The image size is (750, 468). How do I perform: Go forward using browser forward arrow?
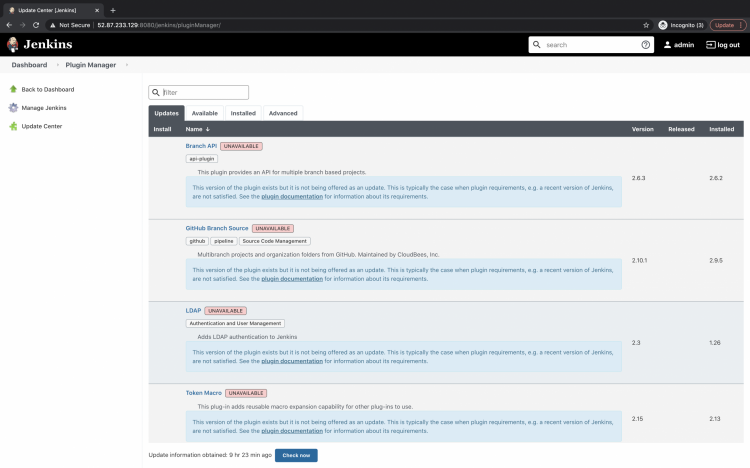22,25
